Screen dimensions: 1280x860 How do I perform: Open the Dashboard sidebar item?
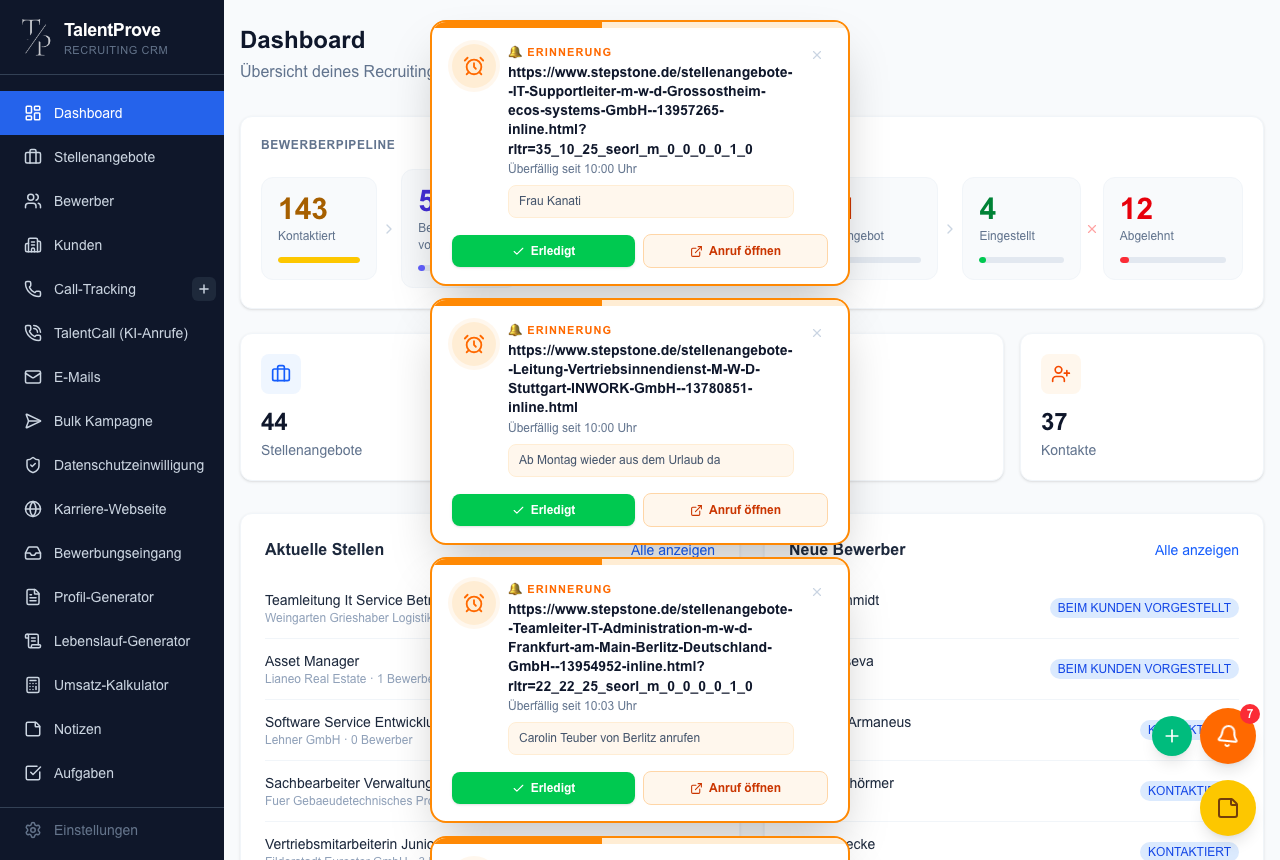point(112,113)
